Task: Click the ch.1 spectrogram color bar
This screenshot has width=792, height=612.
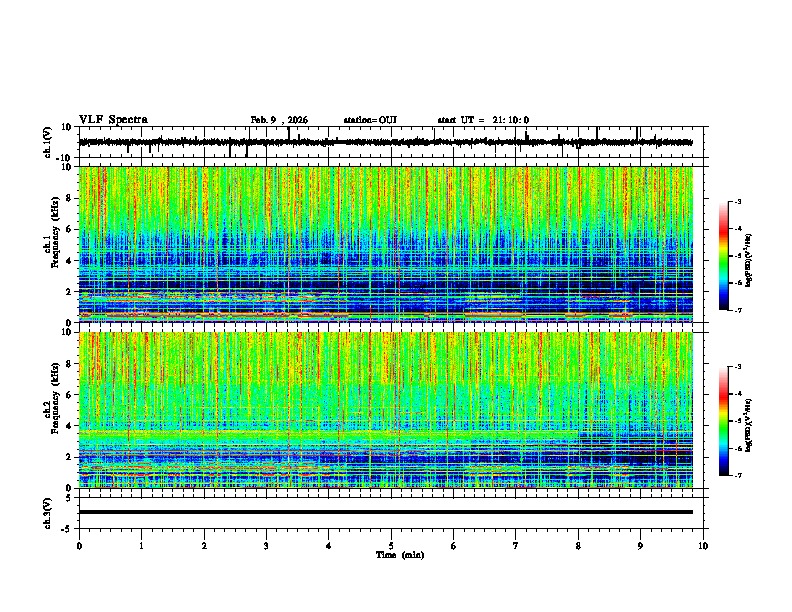Action: coord(723,256)
